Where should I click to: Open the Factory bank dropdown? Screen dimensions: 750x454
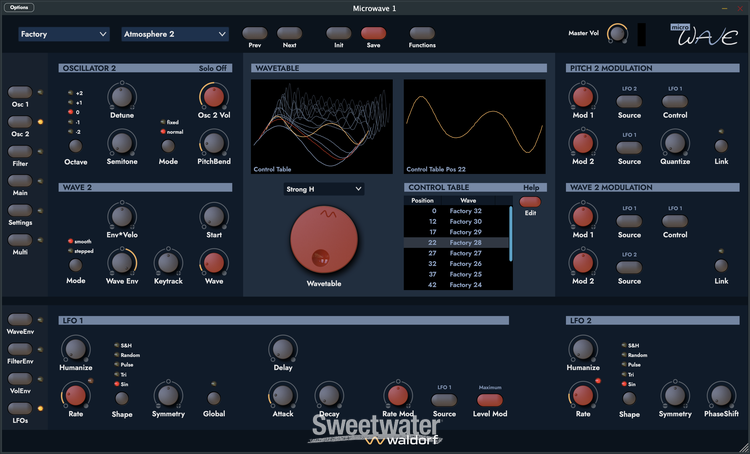[x=64, y=34]
